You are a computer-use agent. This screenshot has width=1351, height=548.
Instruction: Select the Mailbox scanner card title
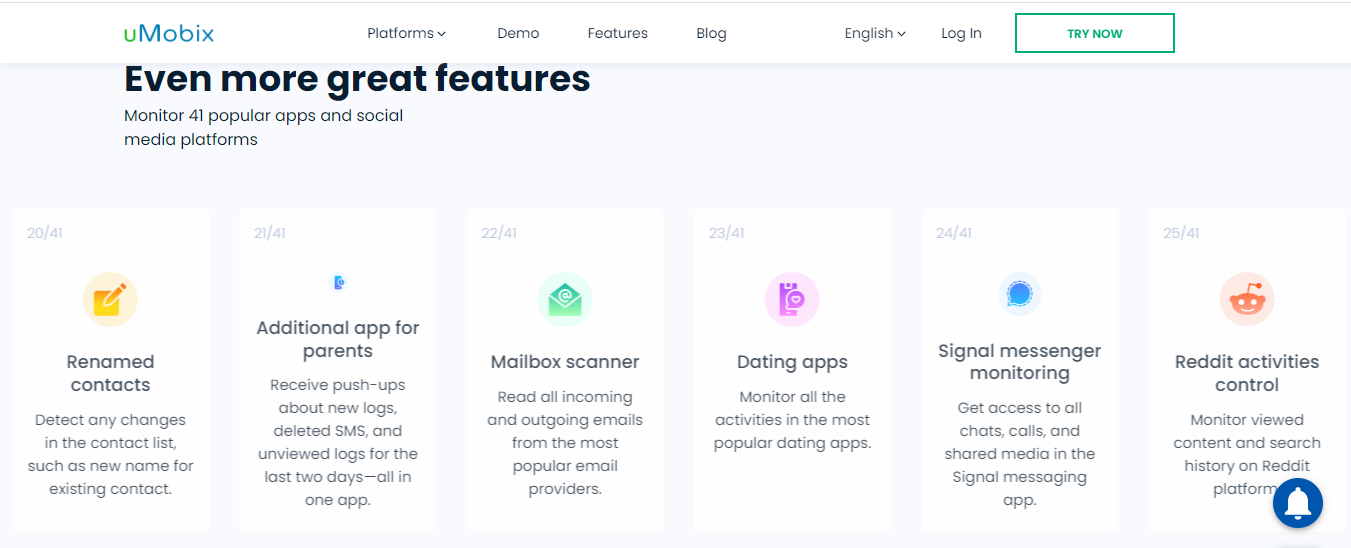click(x=565, y=362)
